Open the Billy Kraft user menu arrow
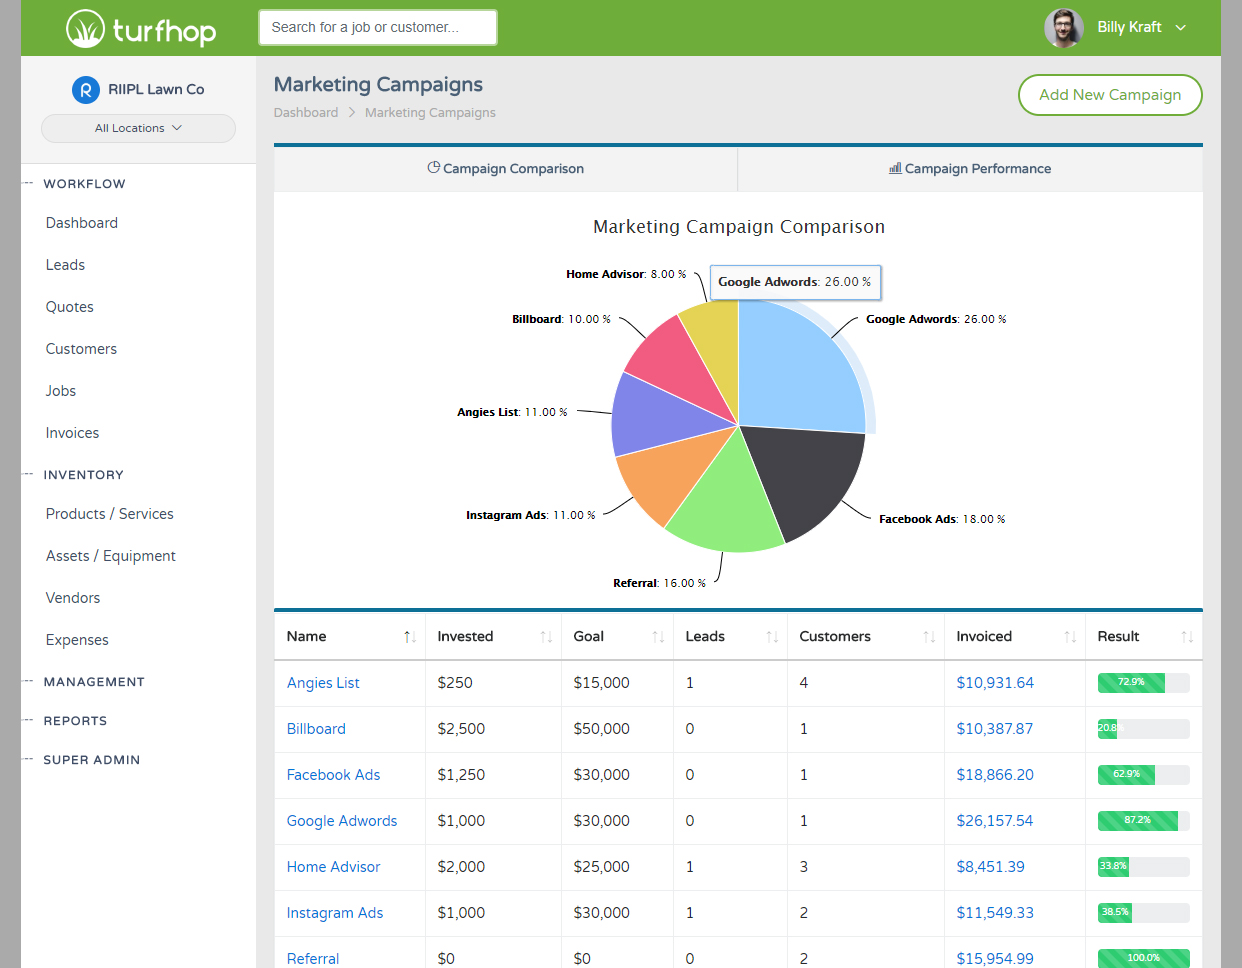 (x=1181, y=28)
